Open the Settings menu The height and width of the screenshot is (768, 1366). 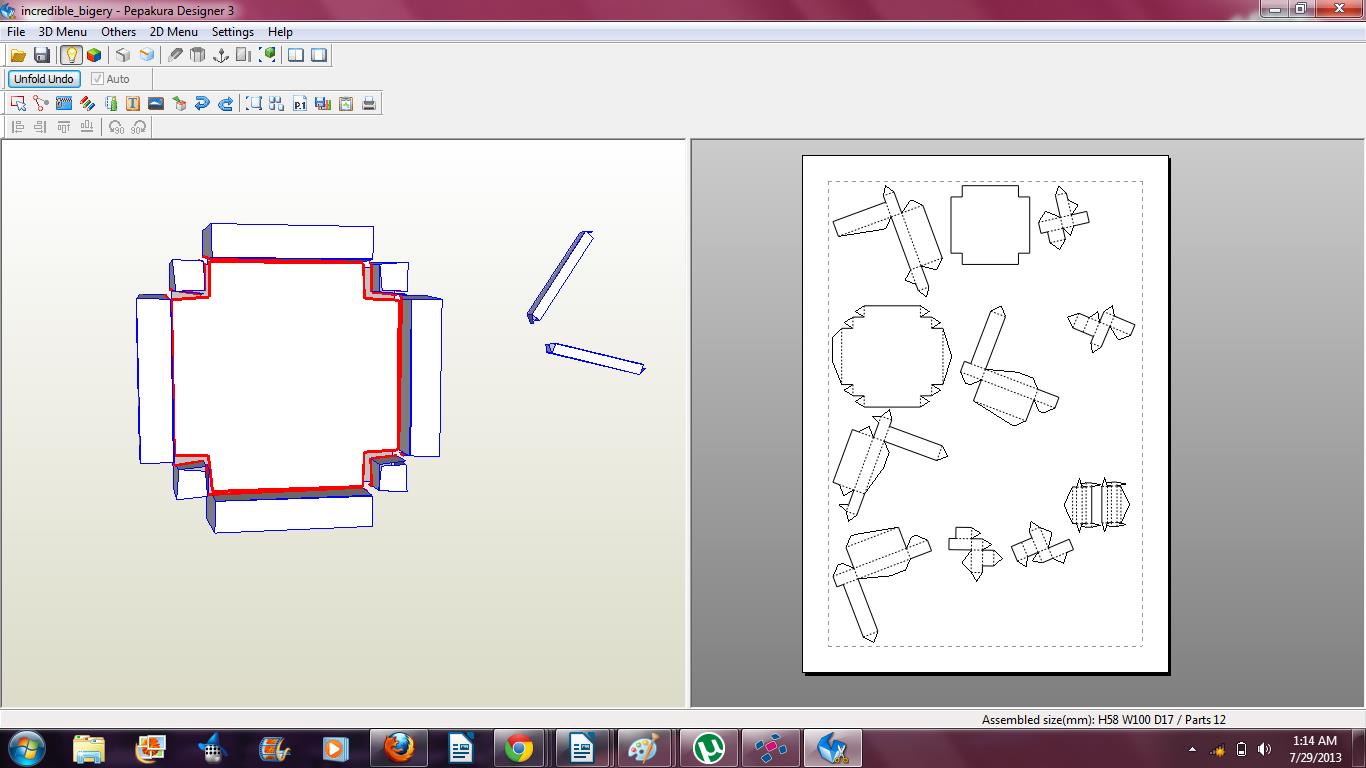[x=233, y=32]
